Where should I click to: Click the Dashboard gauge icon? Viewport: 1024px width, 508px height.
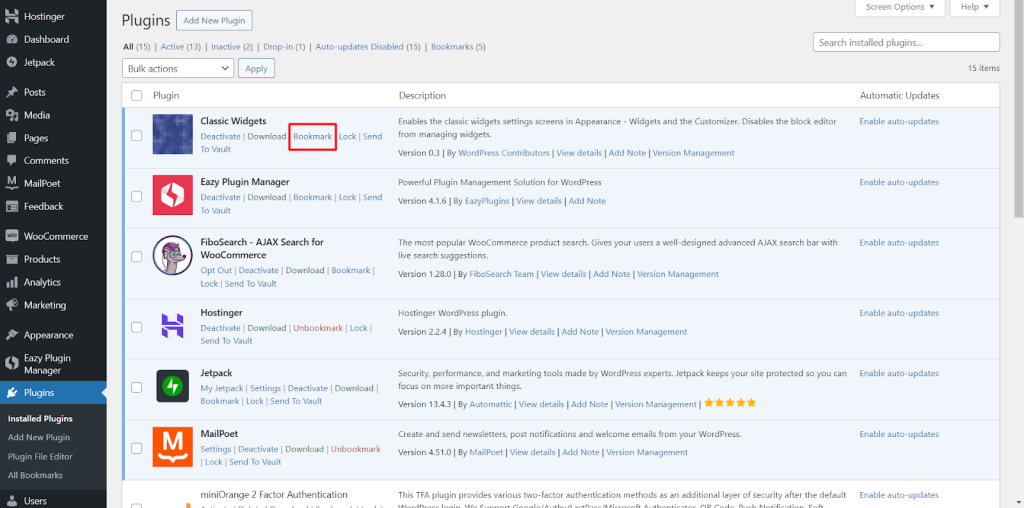tap(11, 39)
